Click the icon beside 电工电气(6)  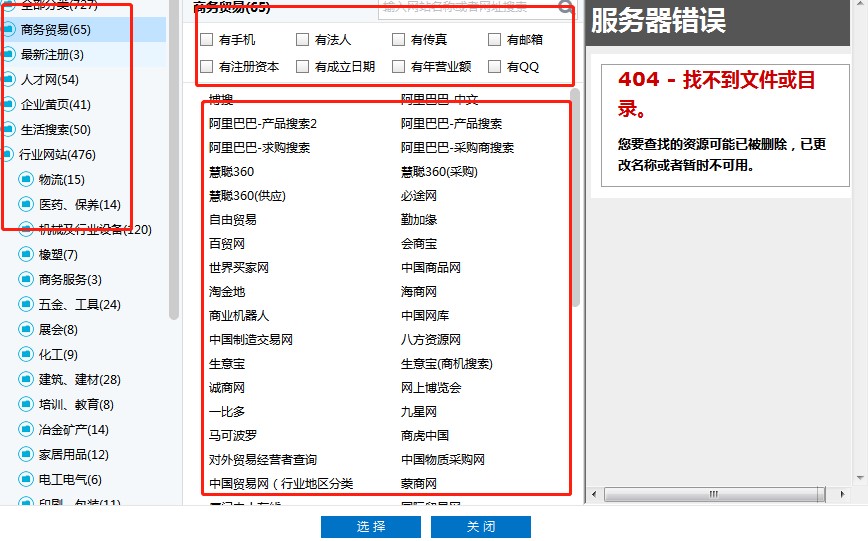[x=26, y=479]
